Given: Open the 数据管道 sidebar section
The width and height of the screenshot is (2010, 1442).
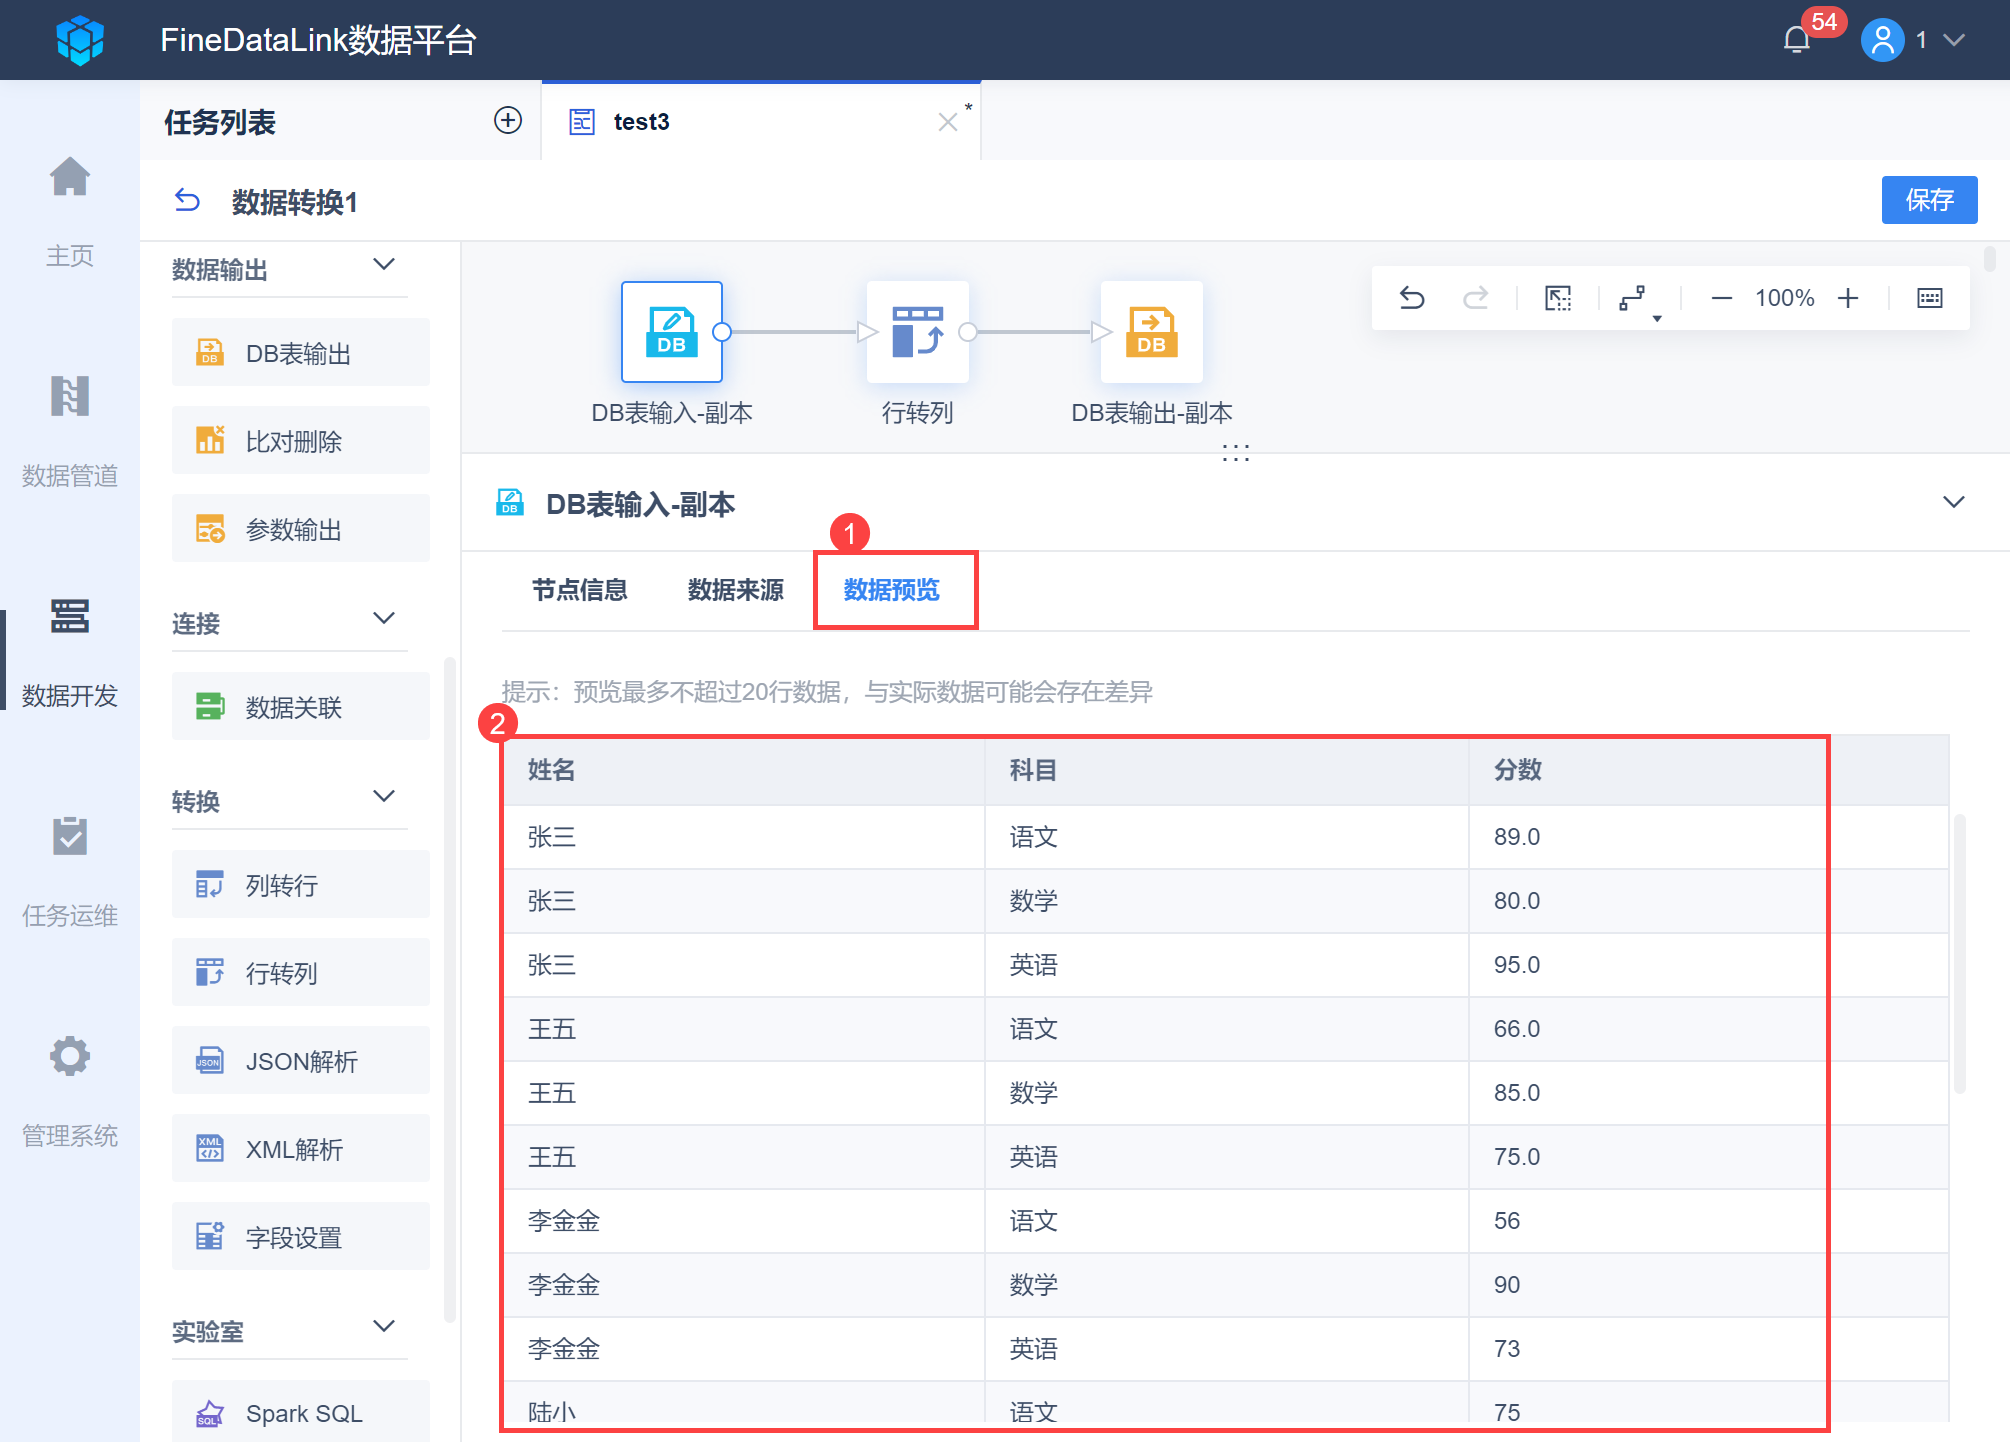Looking at the screenshot, I should point(70,430).
